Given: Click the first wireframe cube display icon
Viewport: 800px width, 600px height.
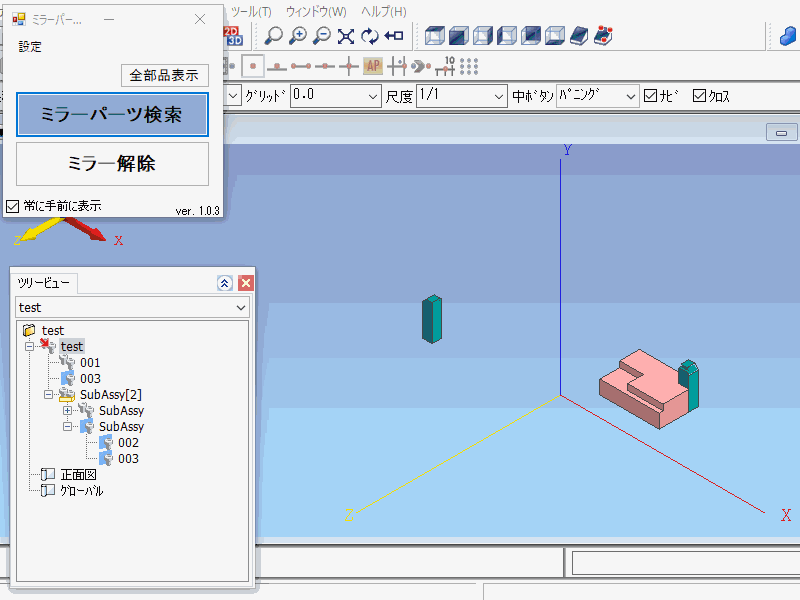Looking at the screenshot, I should (x=435, y=36).
